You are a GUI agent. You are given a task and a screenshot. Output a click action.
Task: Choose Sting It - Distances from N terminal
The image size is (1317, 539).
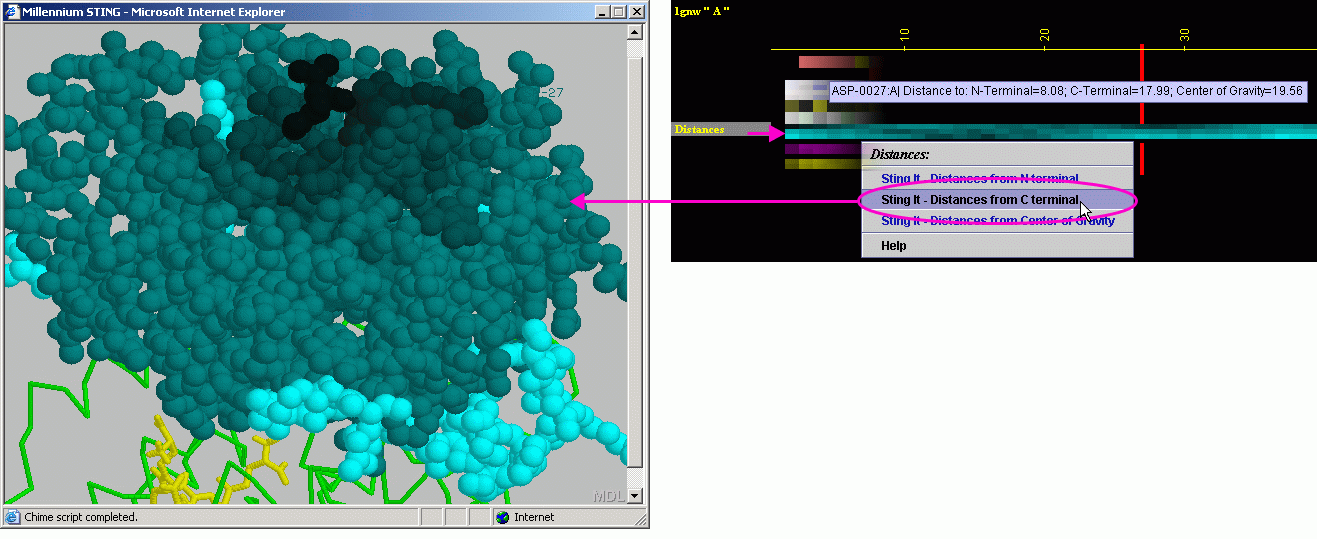click(x=997, y=178)
